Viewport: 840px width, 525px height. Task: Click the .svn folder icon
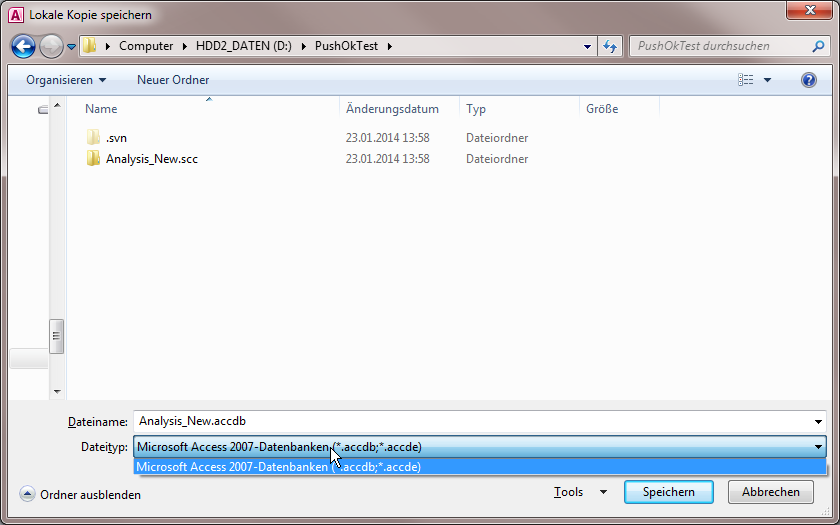point(94,138)
